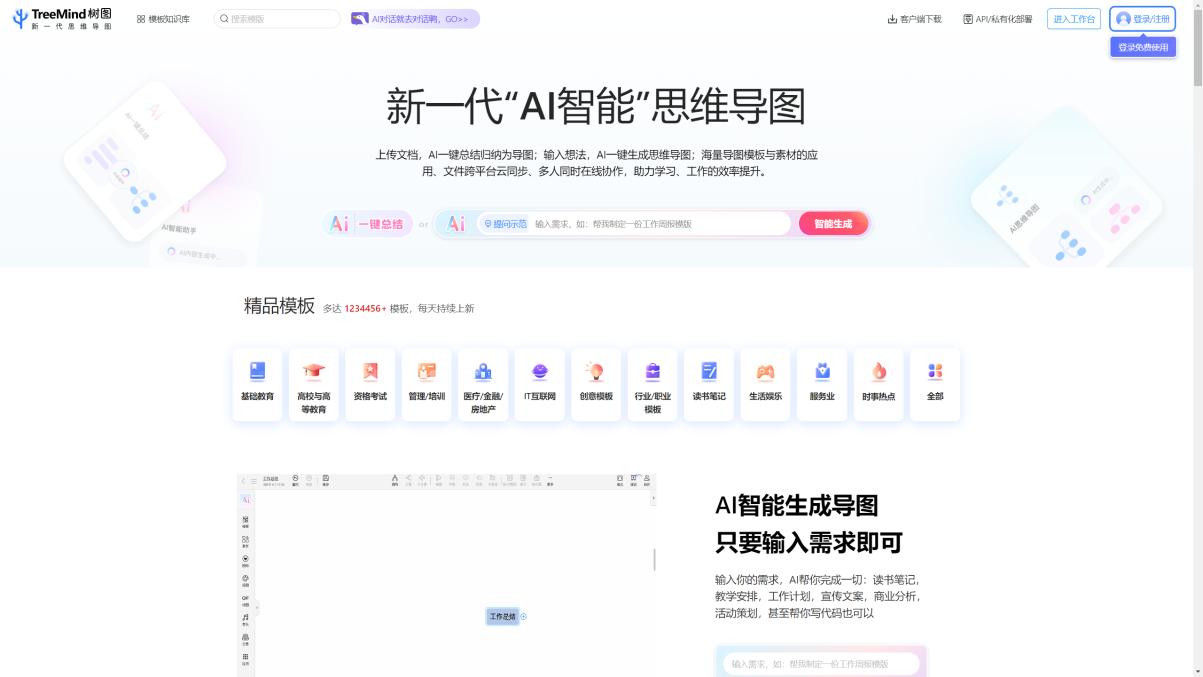Click the 工作总结 node in the editor preview
The image size is (1203, 677).
[502, 616]
